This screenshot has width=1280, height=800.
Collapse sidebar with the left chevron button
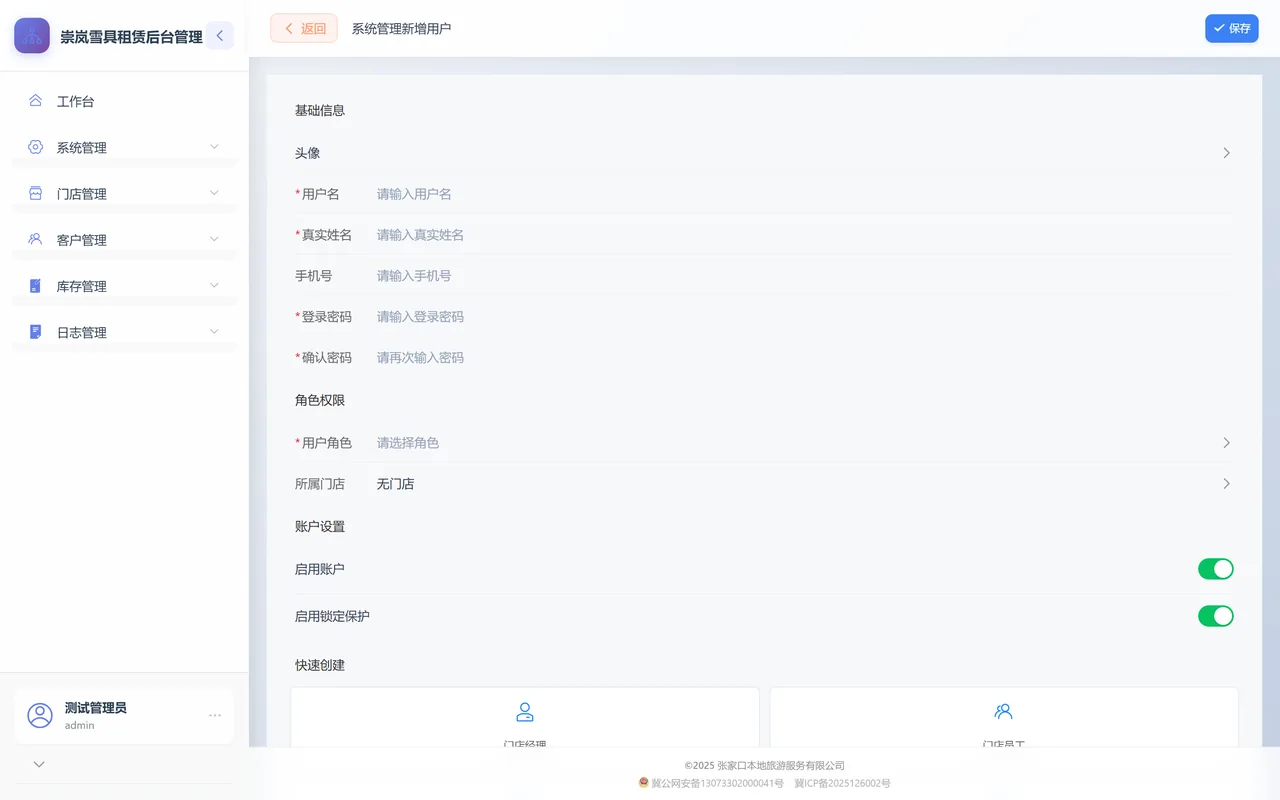click(x=220, y=36)
